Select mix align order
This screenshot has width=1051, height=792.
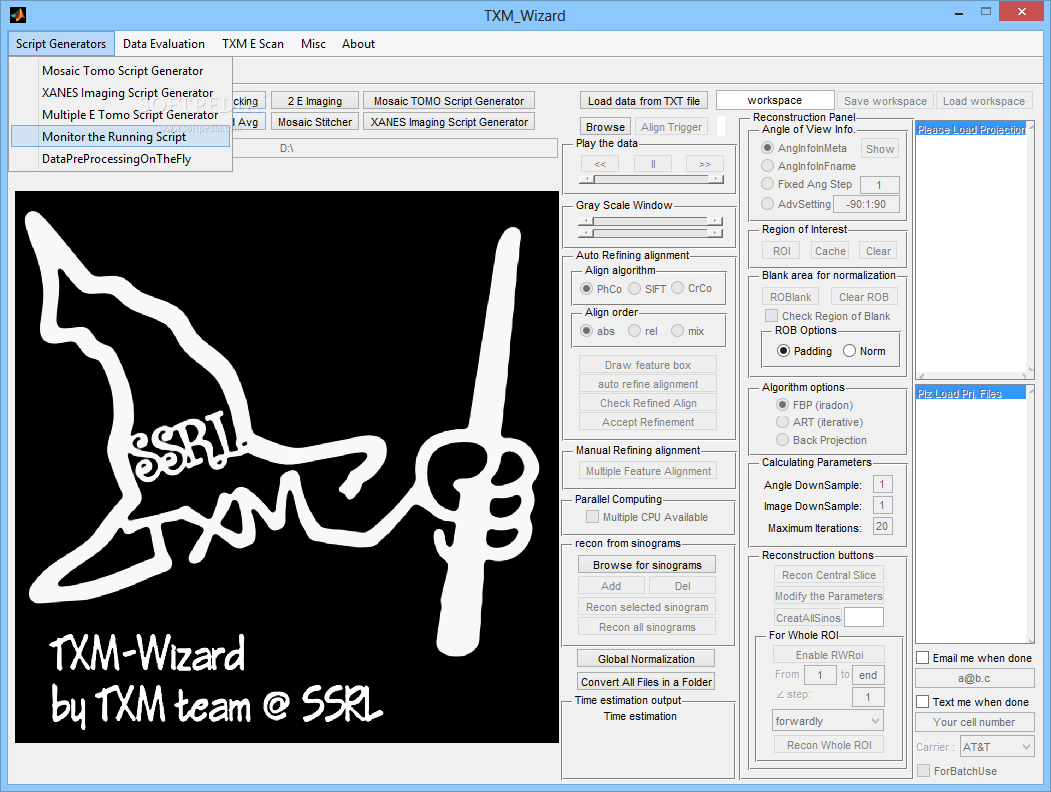[678, 331]
